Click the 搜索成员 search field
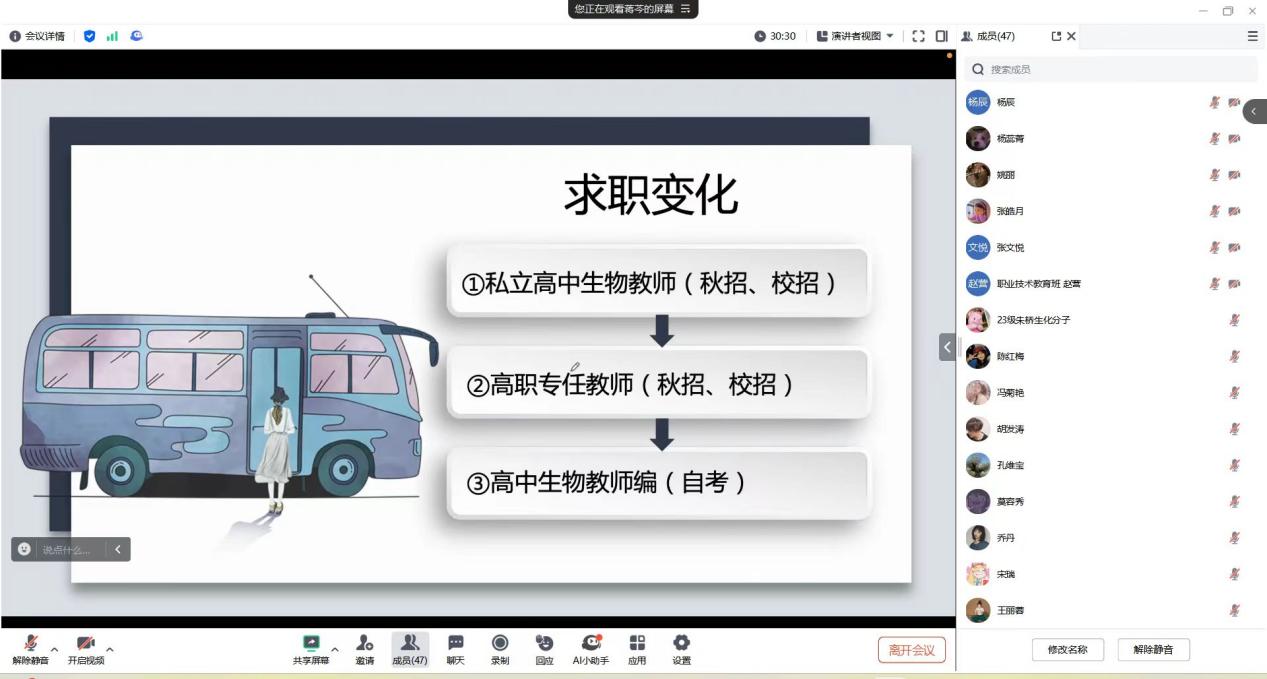Viewport: 1267px width, 679px height. [1110, 69]
